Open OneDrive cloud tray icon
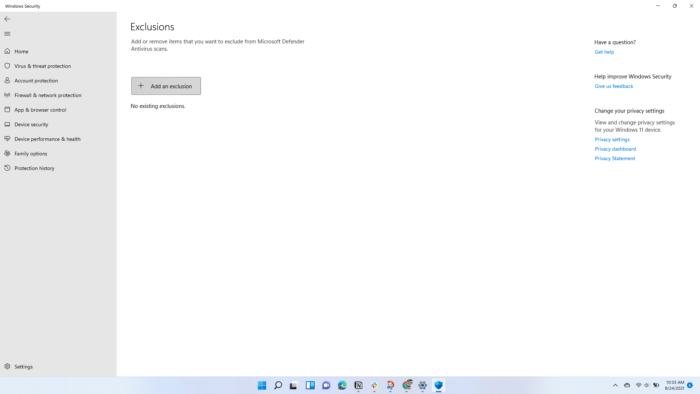 627,386
